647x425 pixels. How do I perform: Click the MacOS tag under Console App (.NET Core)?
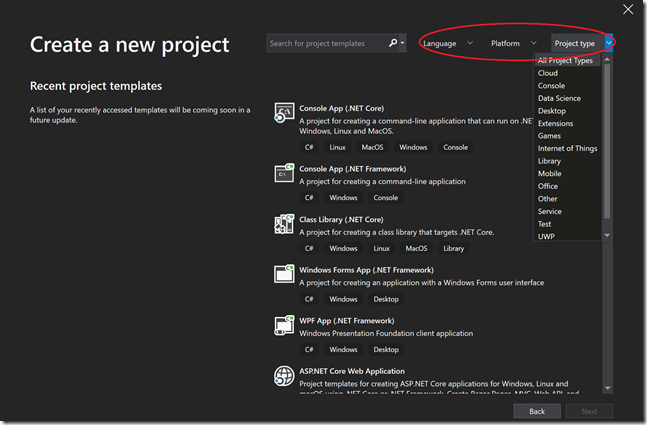(x=372, y=147)
